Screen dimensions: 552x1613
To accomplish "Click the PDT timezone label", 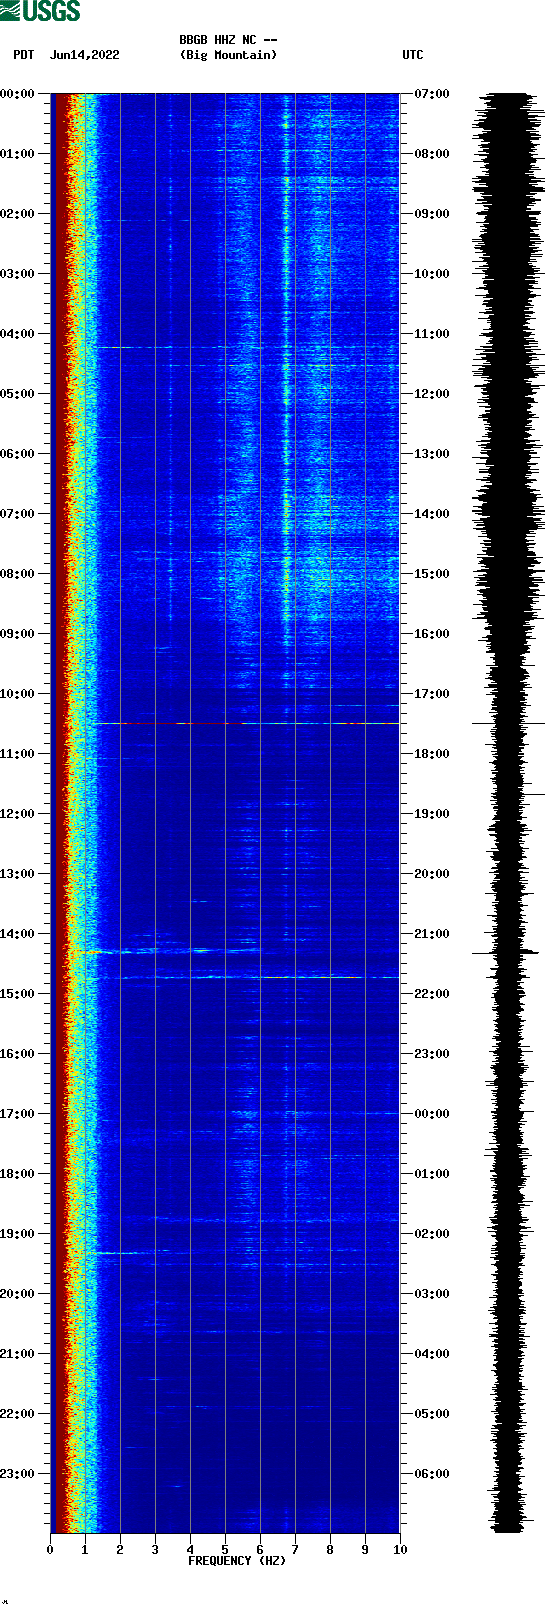I will (23, 55).
